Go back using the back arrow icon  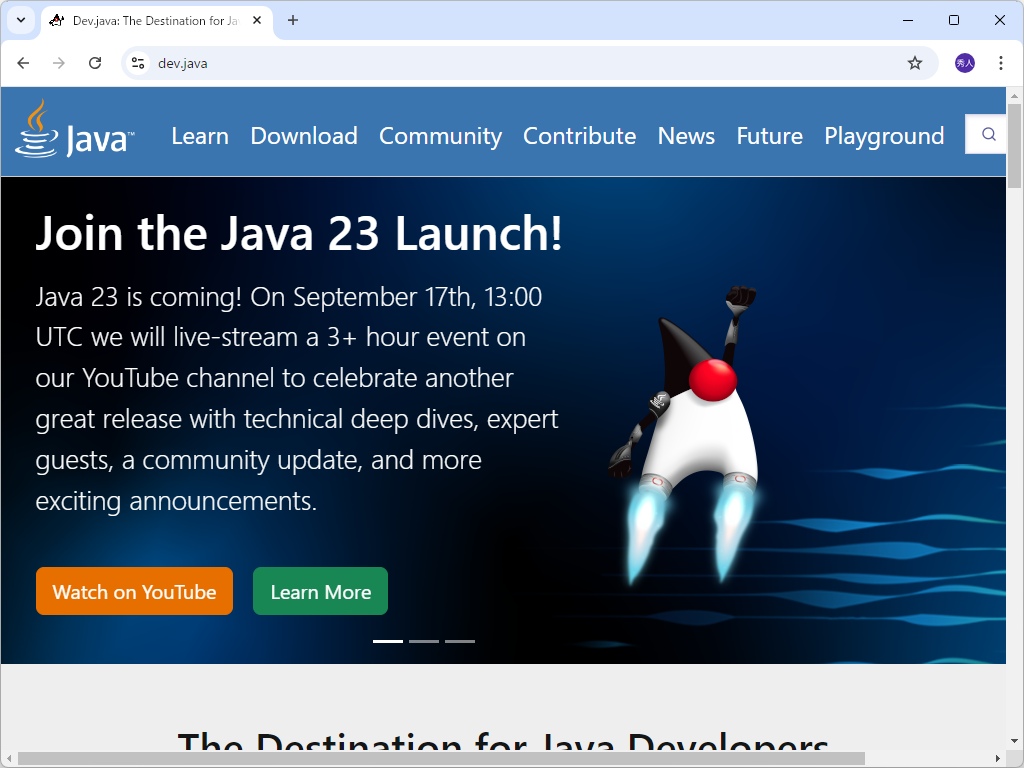pyautogui.click(x=23, y=62)
